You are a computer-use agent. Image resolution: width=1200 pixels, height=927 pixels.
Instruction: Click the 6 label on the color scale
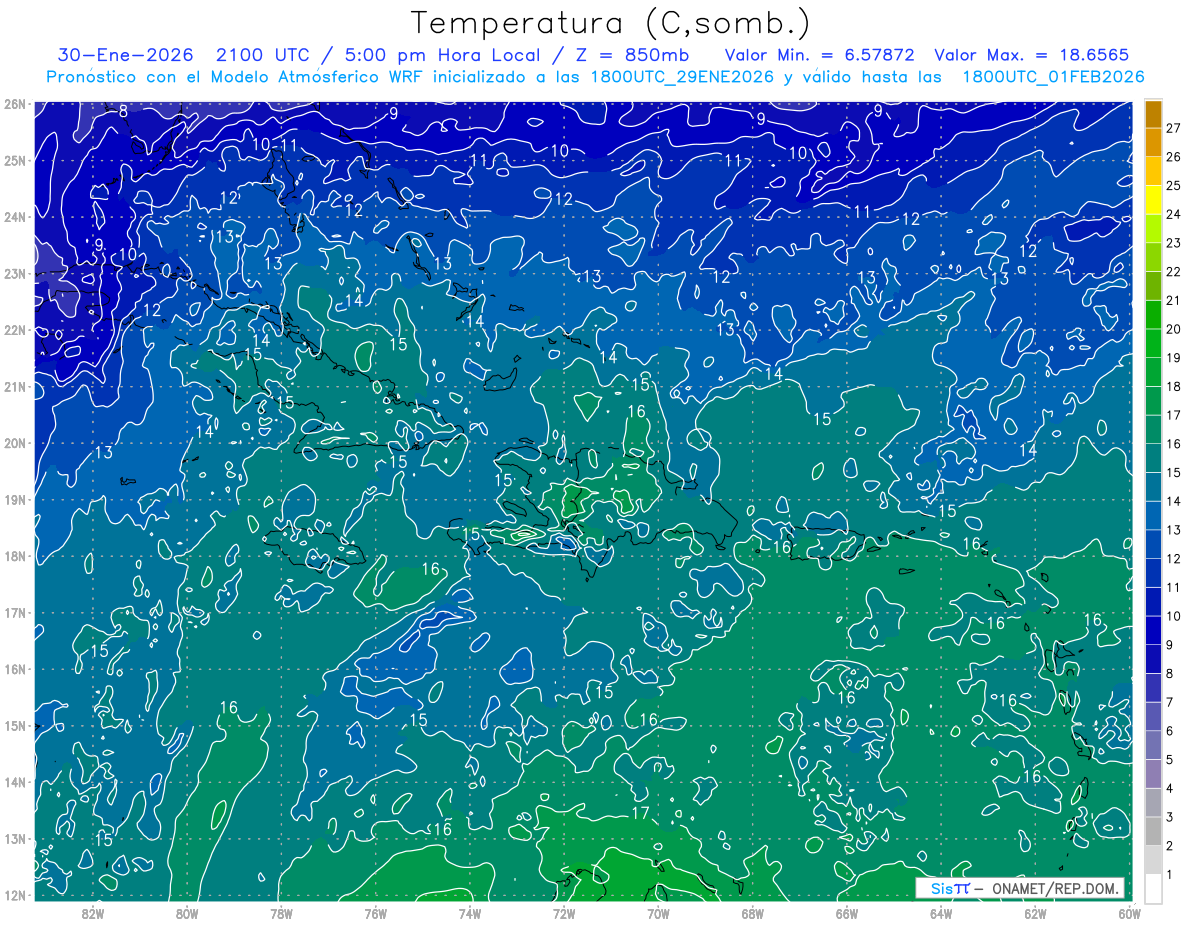(1169, 732)
